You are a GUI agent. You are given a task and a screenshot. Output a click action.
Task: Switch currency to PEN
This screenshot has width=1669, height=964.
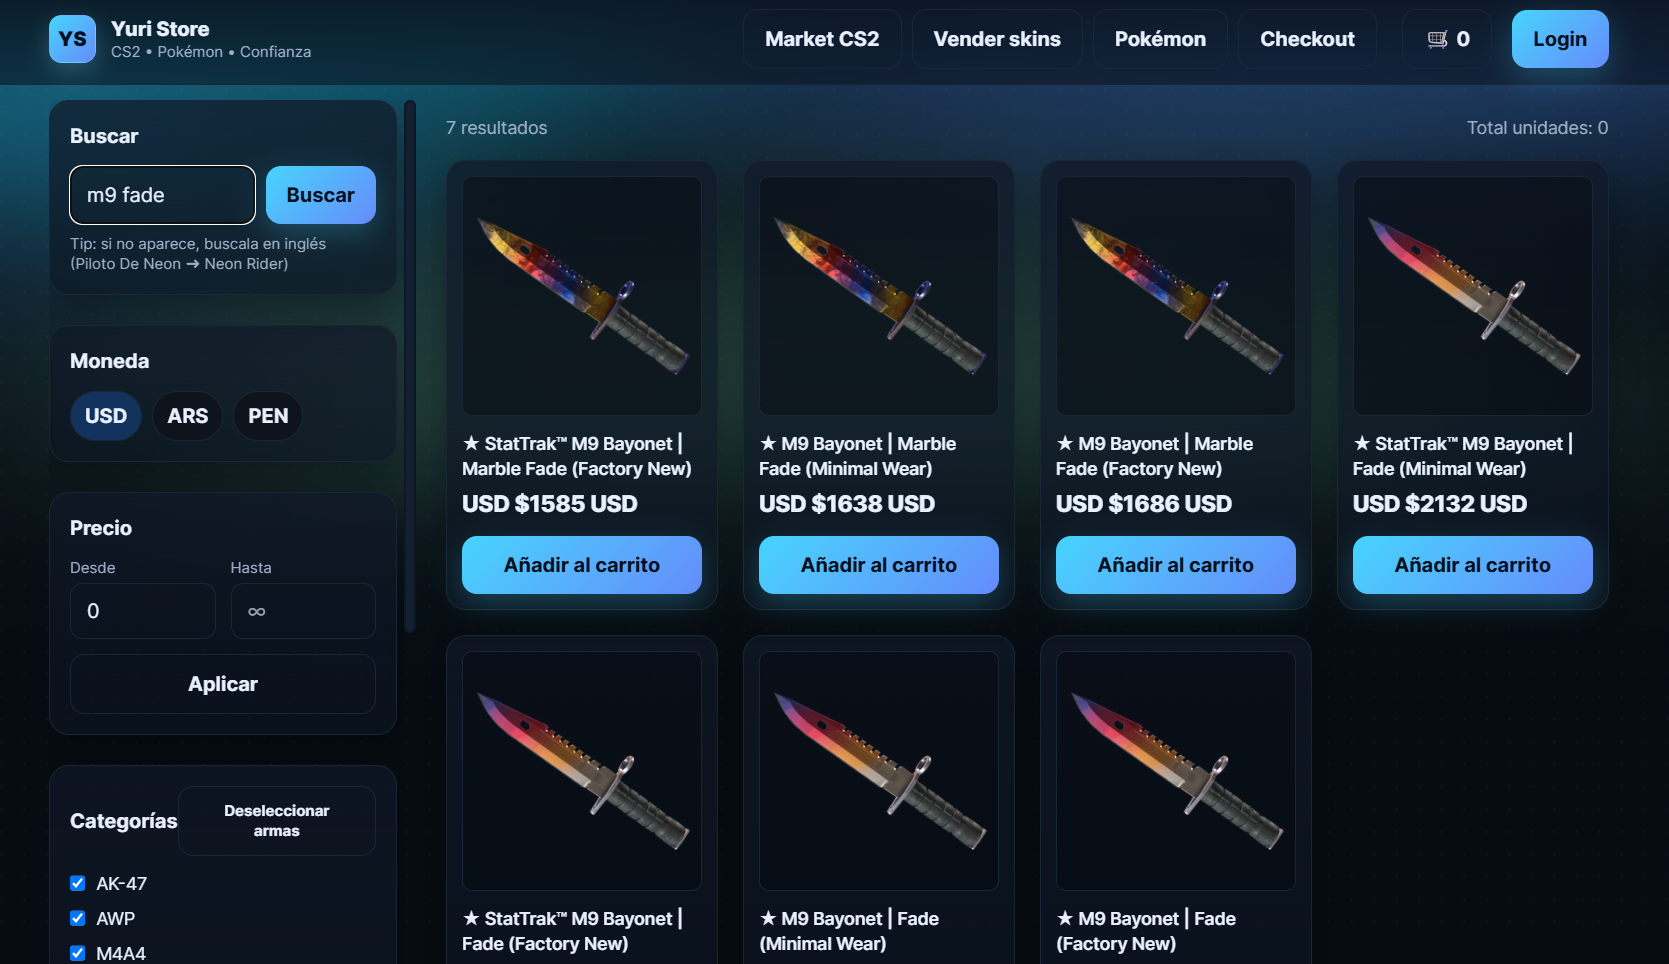[x=268, y=416]
